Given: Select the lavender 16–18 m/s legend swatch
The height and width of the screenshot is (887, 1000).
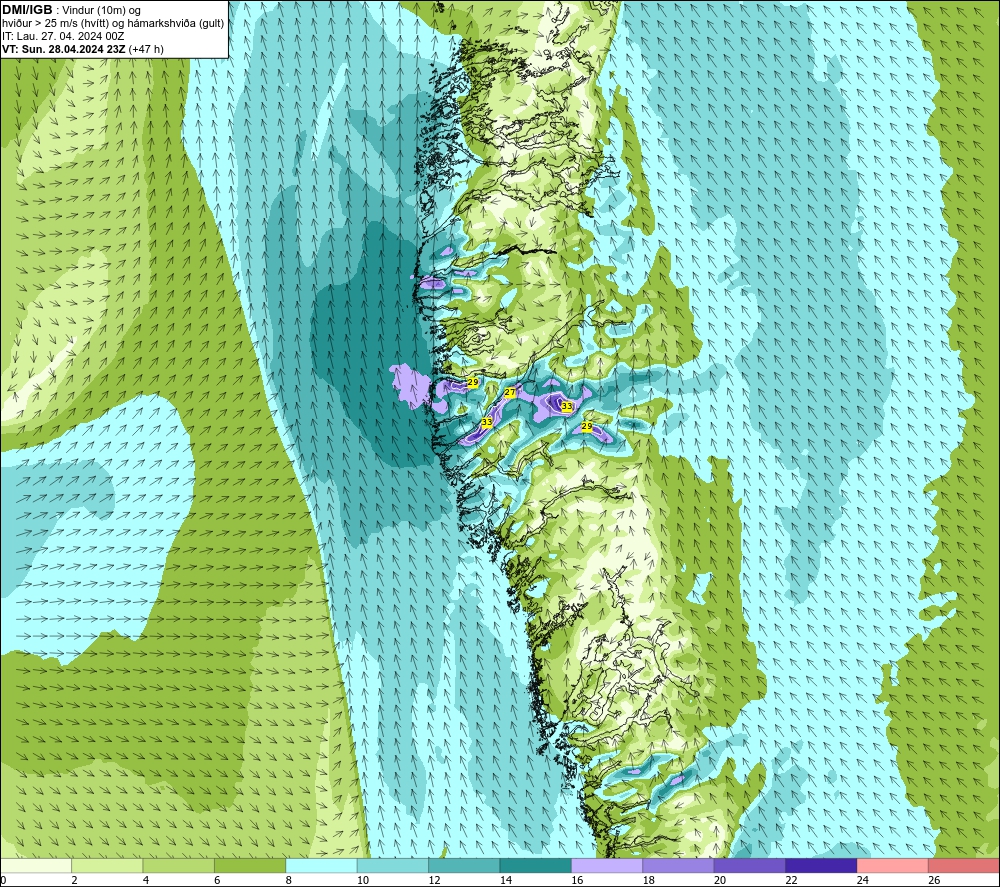Looking at the screenshot, I should [607, 865].
